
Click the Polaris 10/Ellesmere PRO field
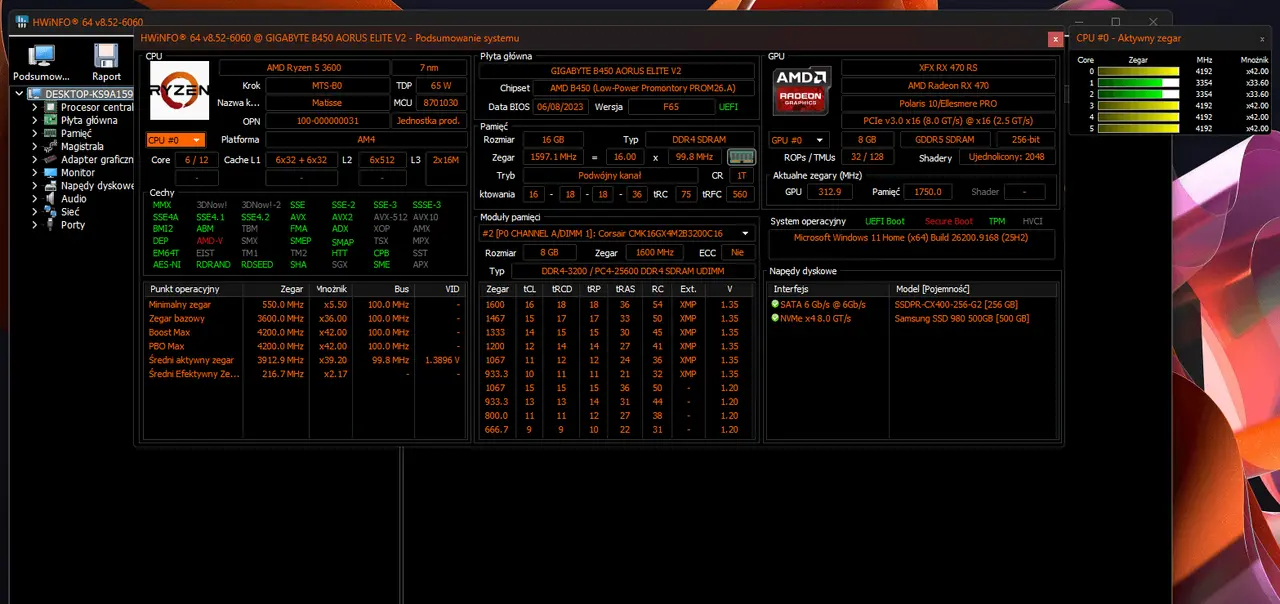tap(948, 104)
